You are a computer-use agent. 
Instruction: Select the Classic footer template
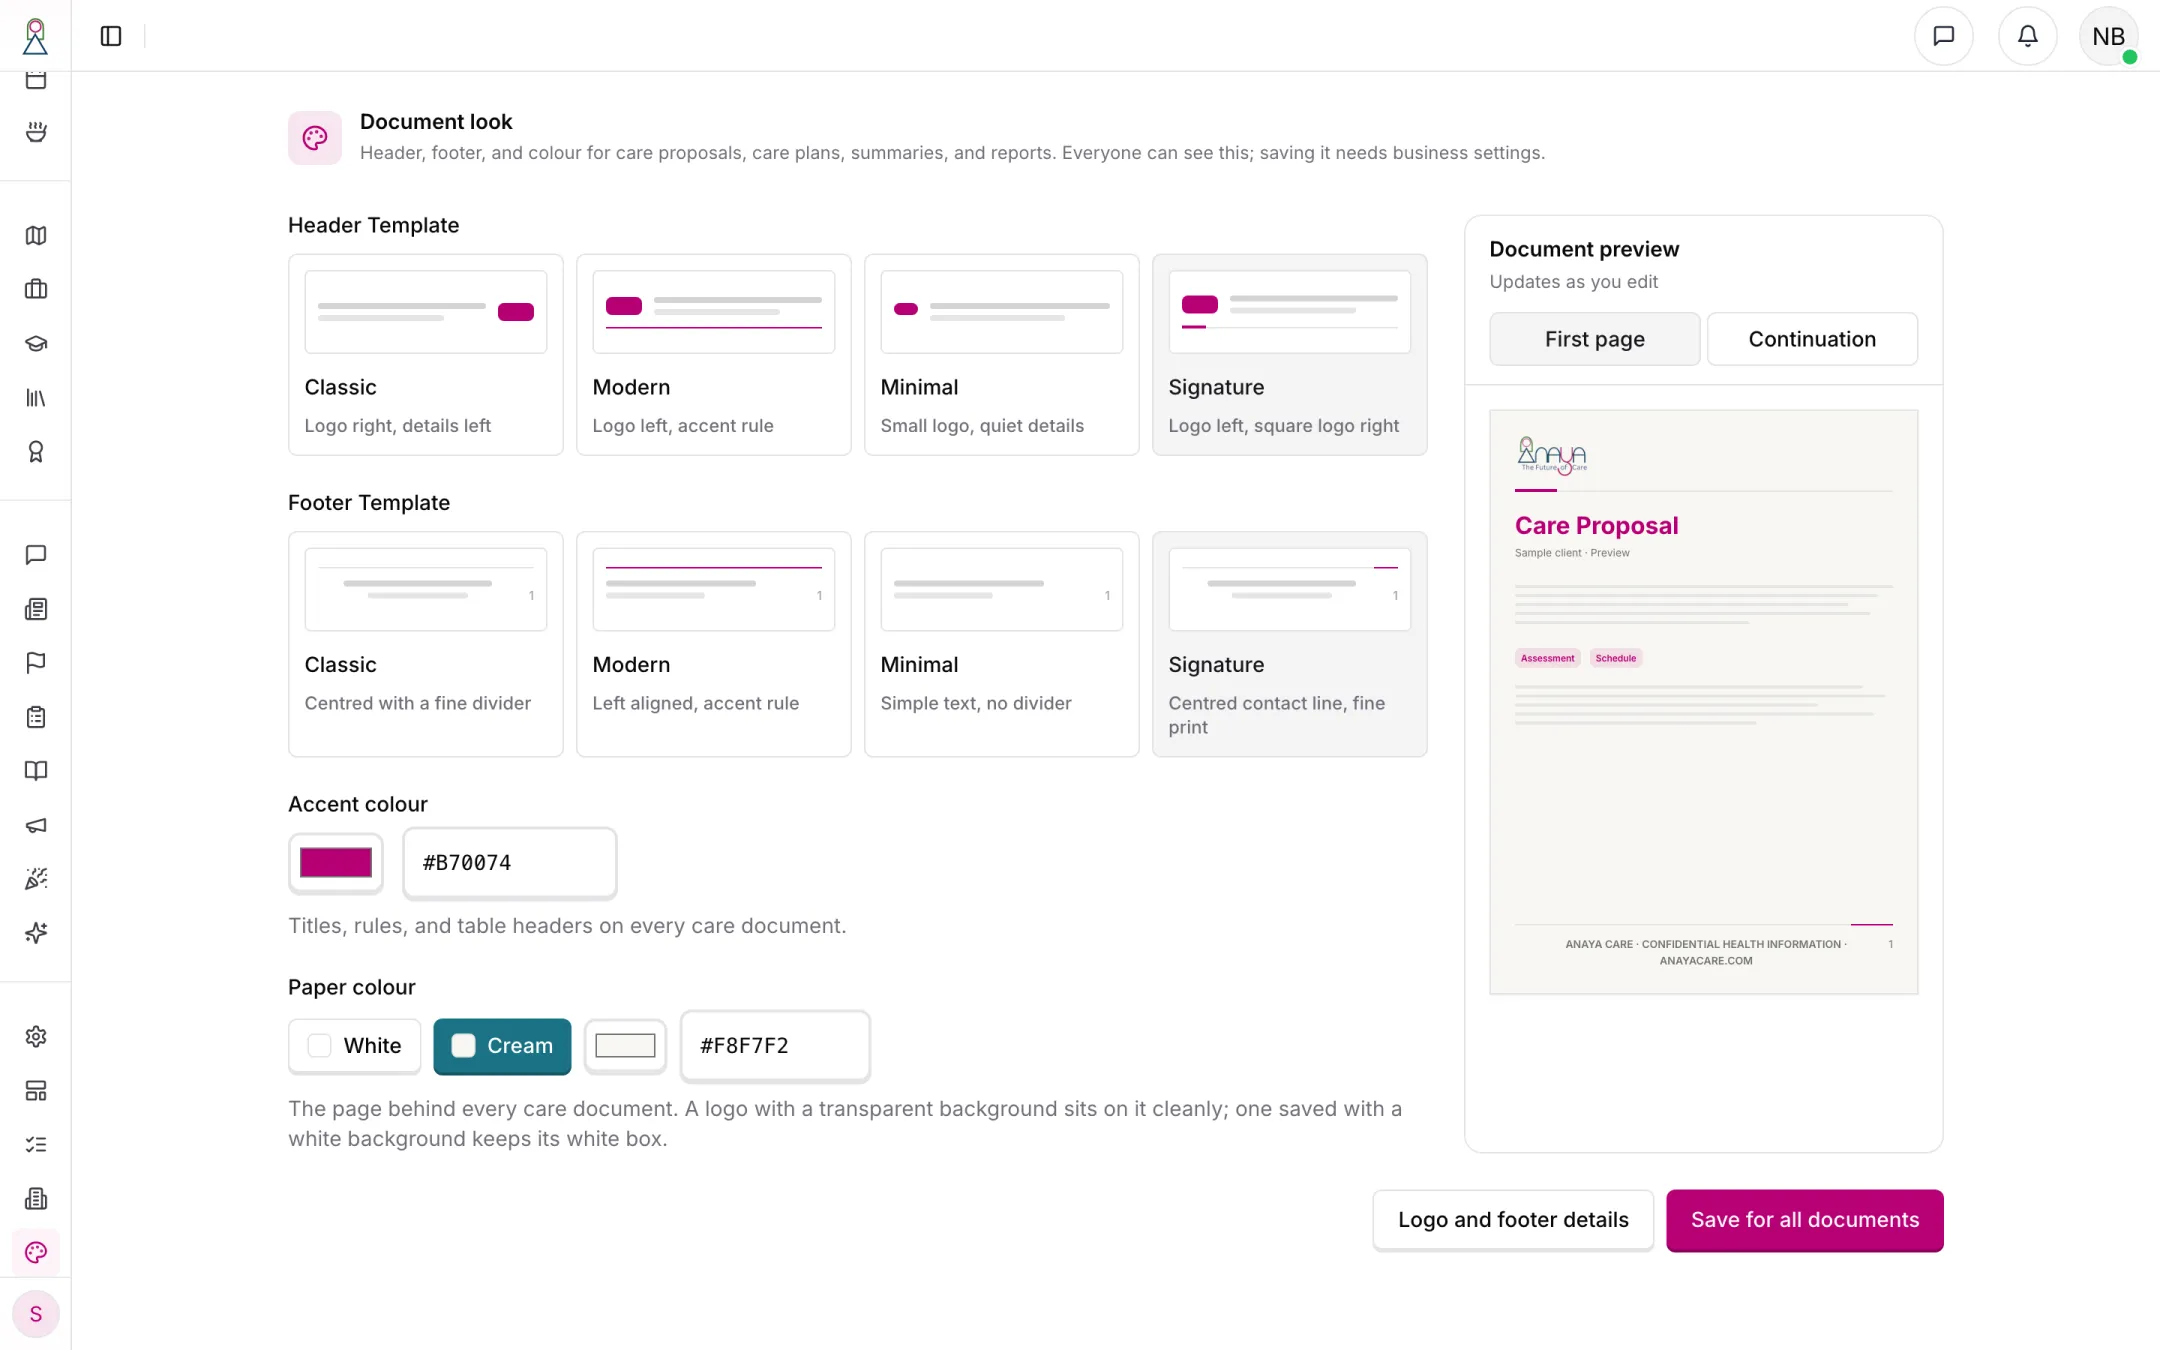(x=425, y=644)
